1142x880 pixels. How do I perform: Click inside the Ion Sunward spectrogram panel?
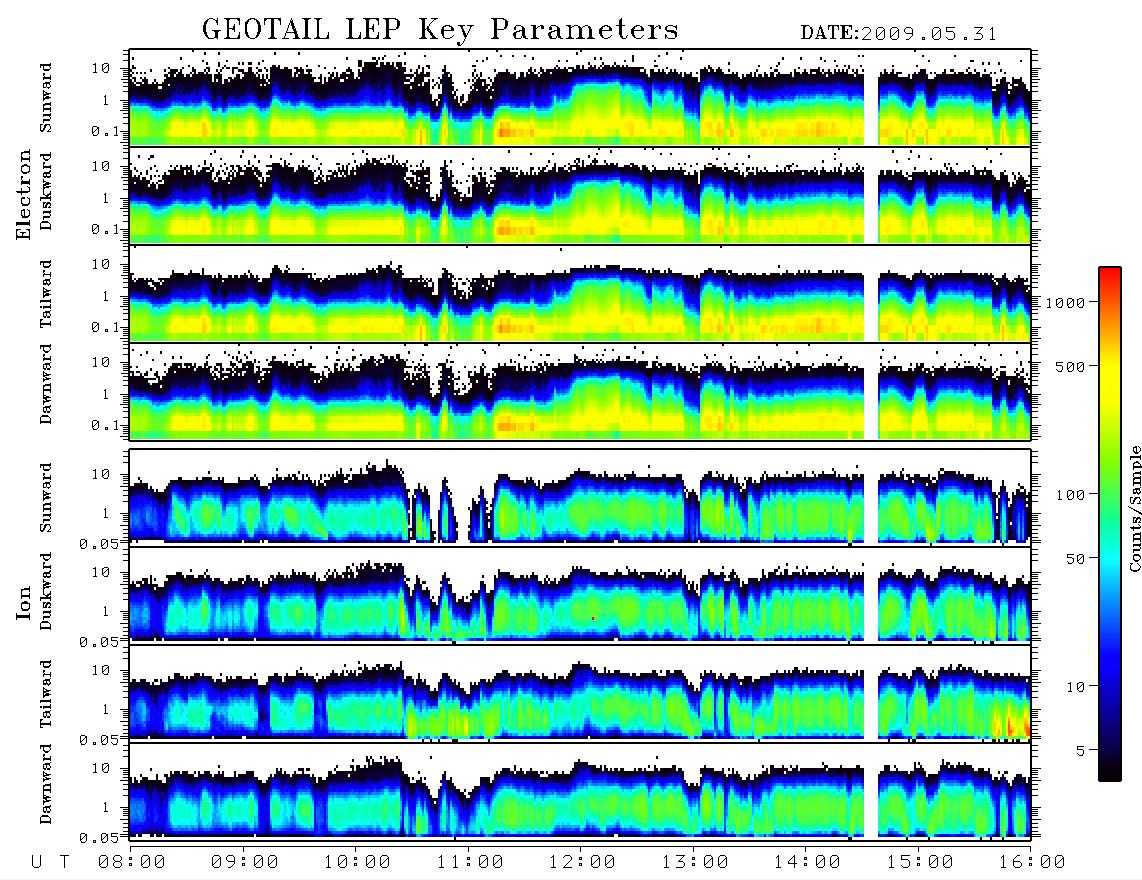[580, 496]
